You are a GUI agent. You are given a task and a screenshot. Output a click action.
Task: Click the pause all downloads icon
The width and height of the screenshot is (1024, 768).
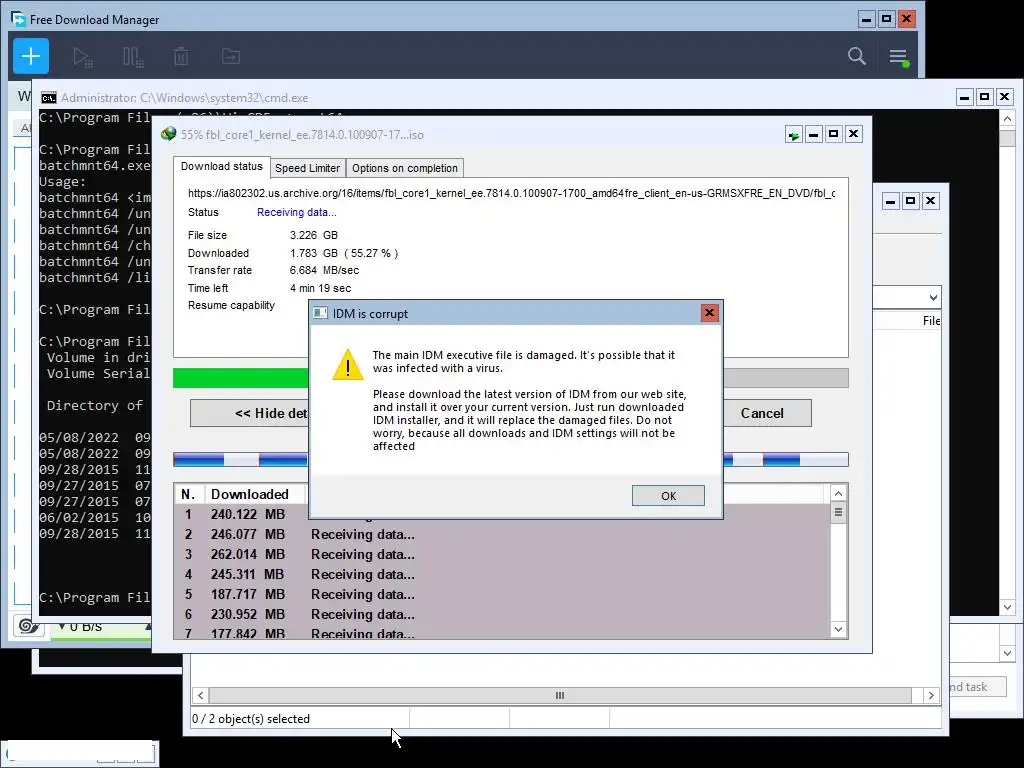click(133, 57)
